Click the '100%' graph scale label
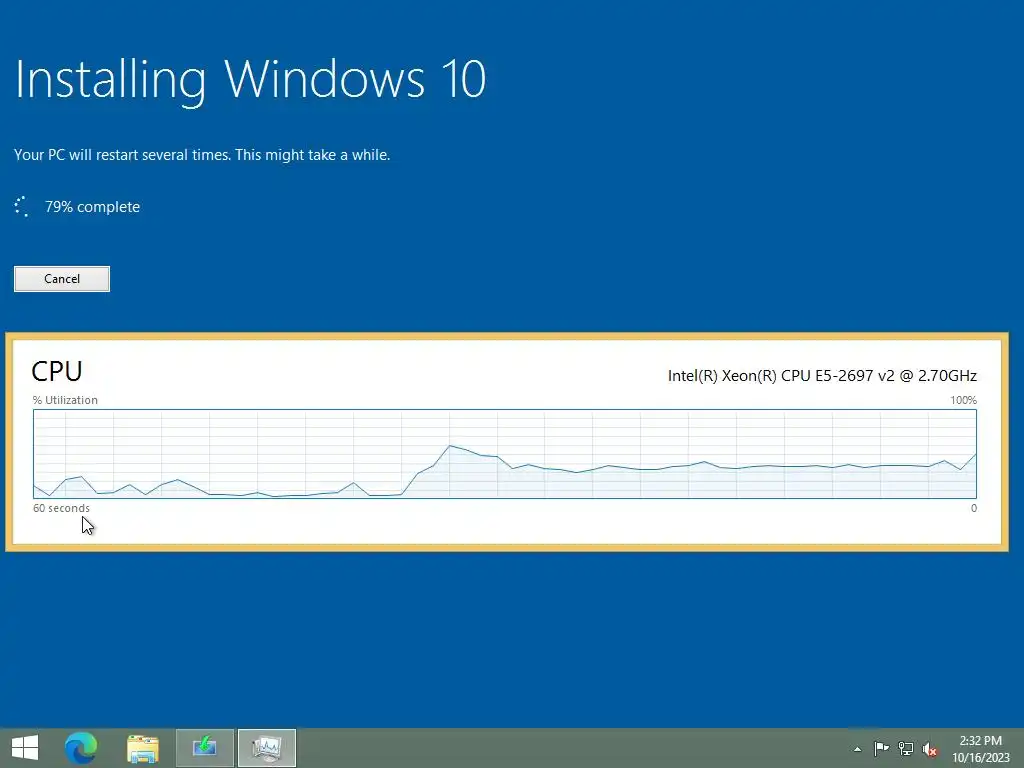 (963, 400)
